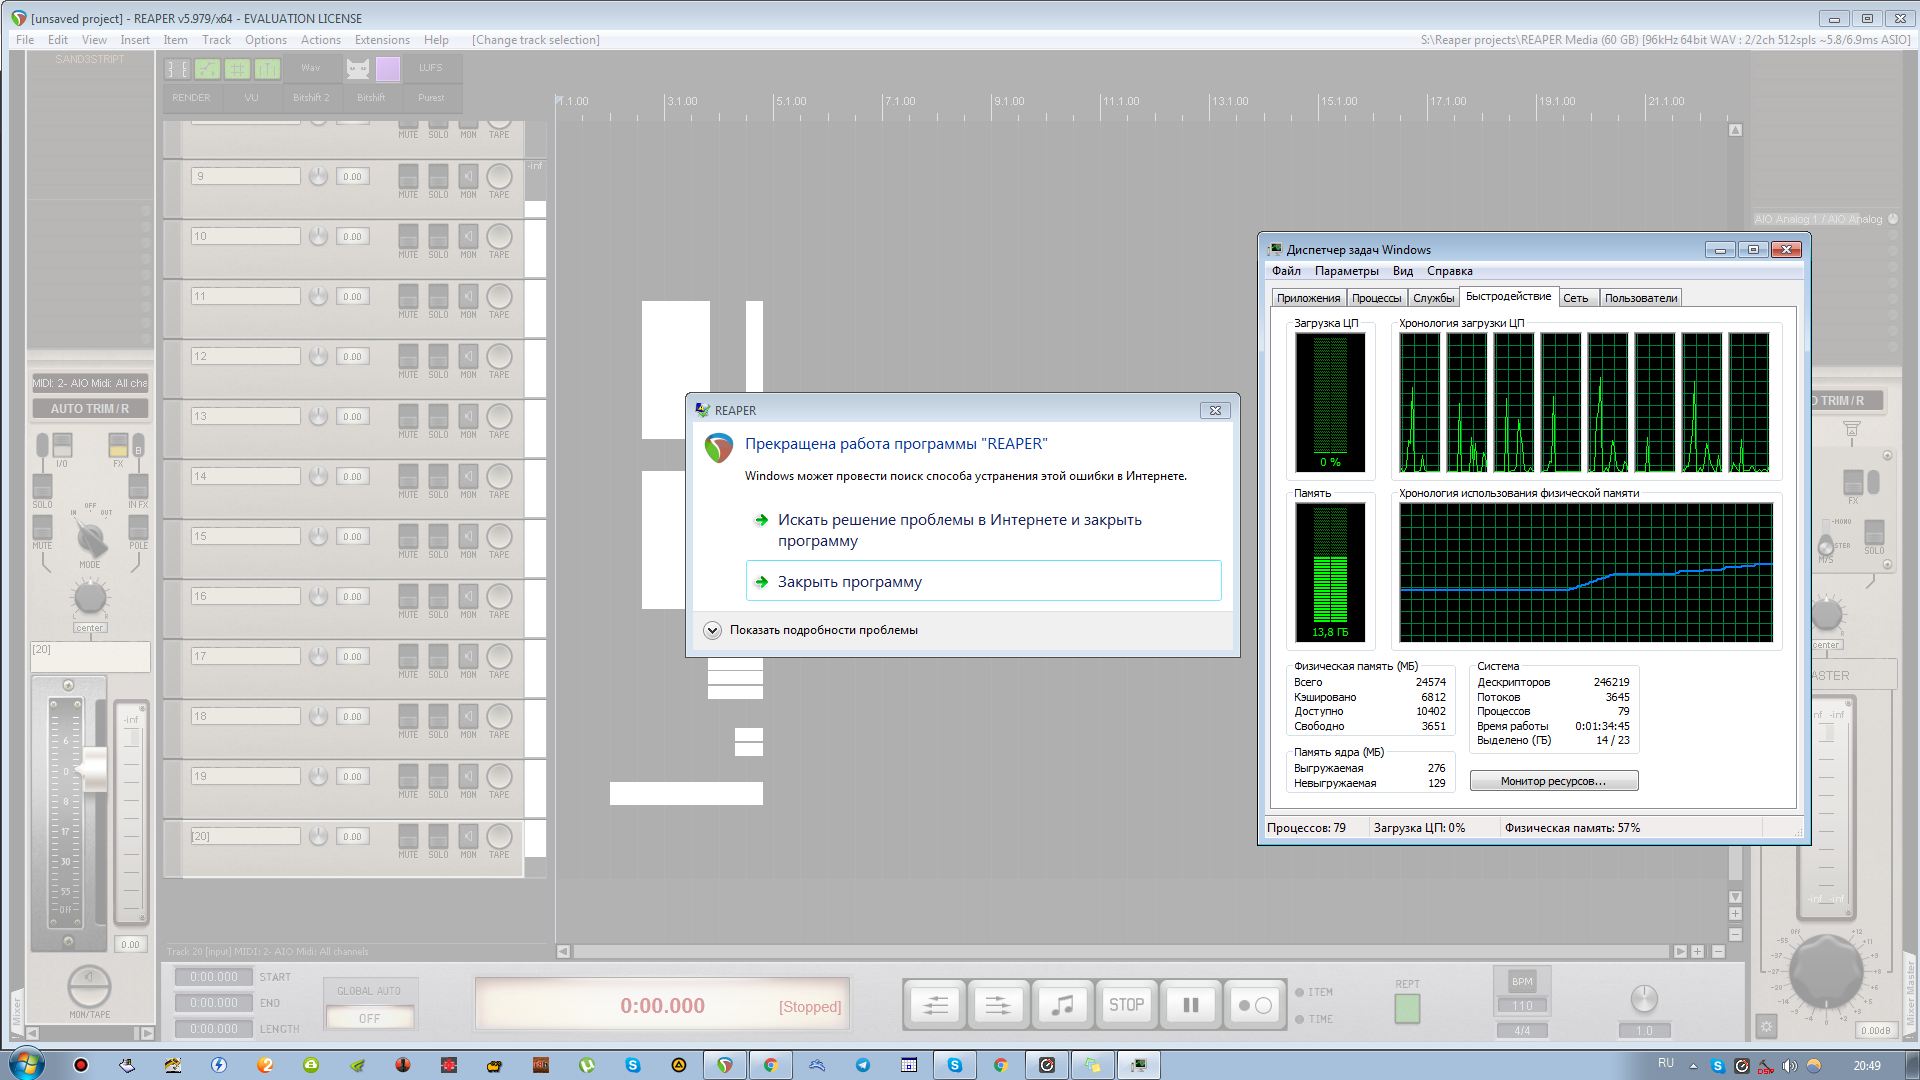1920x1080 pixels.
Task: Click the uTorrent icon in taskbar
Action: pyautogui.click(x=587, y=1065)
